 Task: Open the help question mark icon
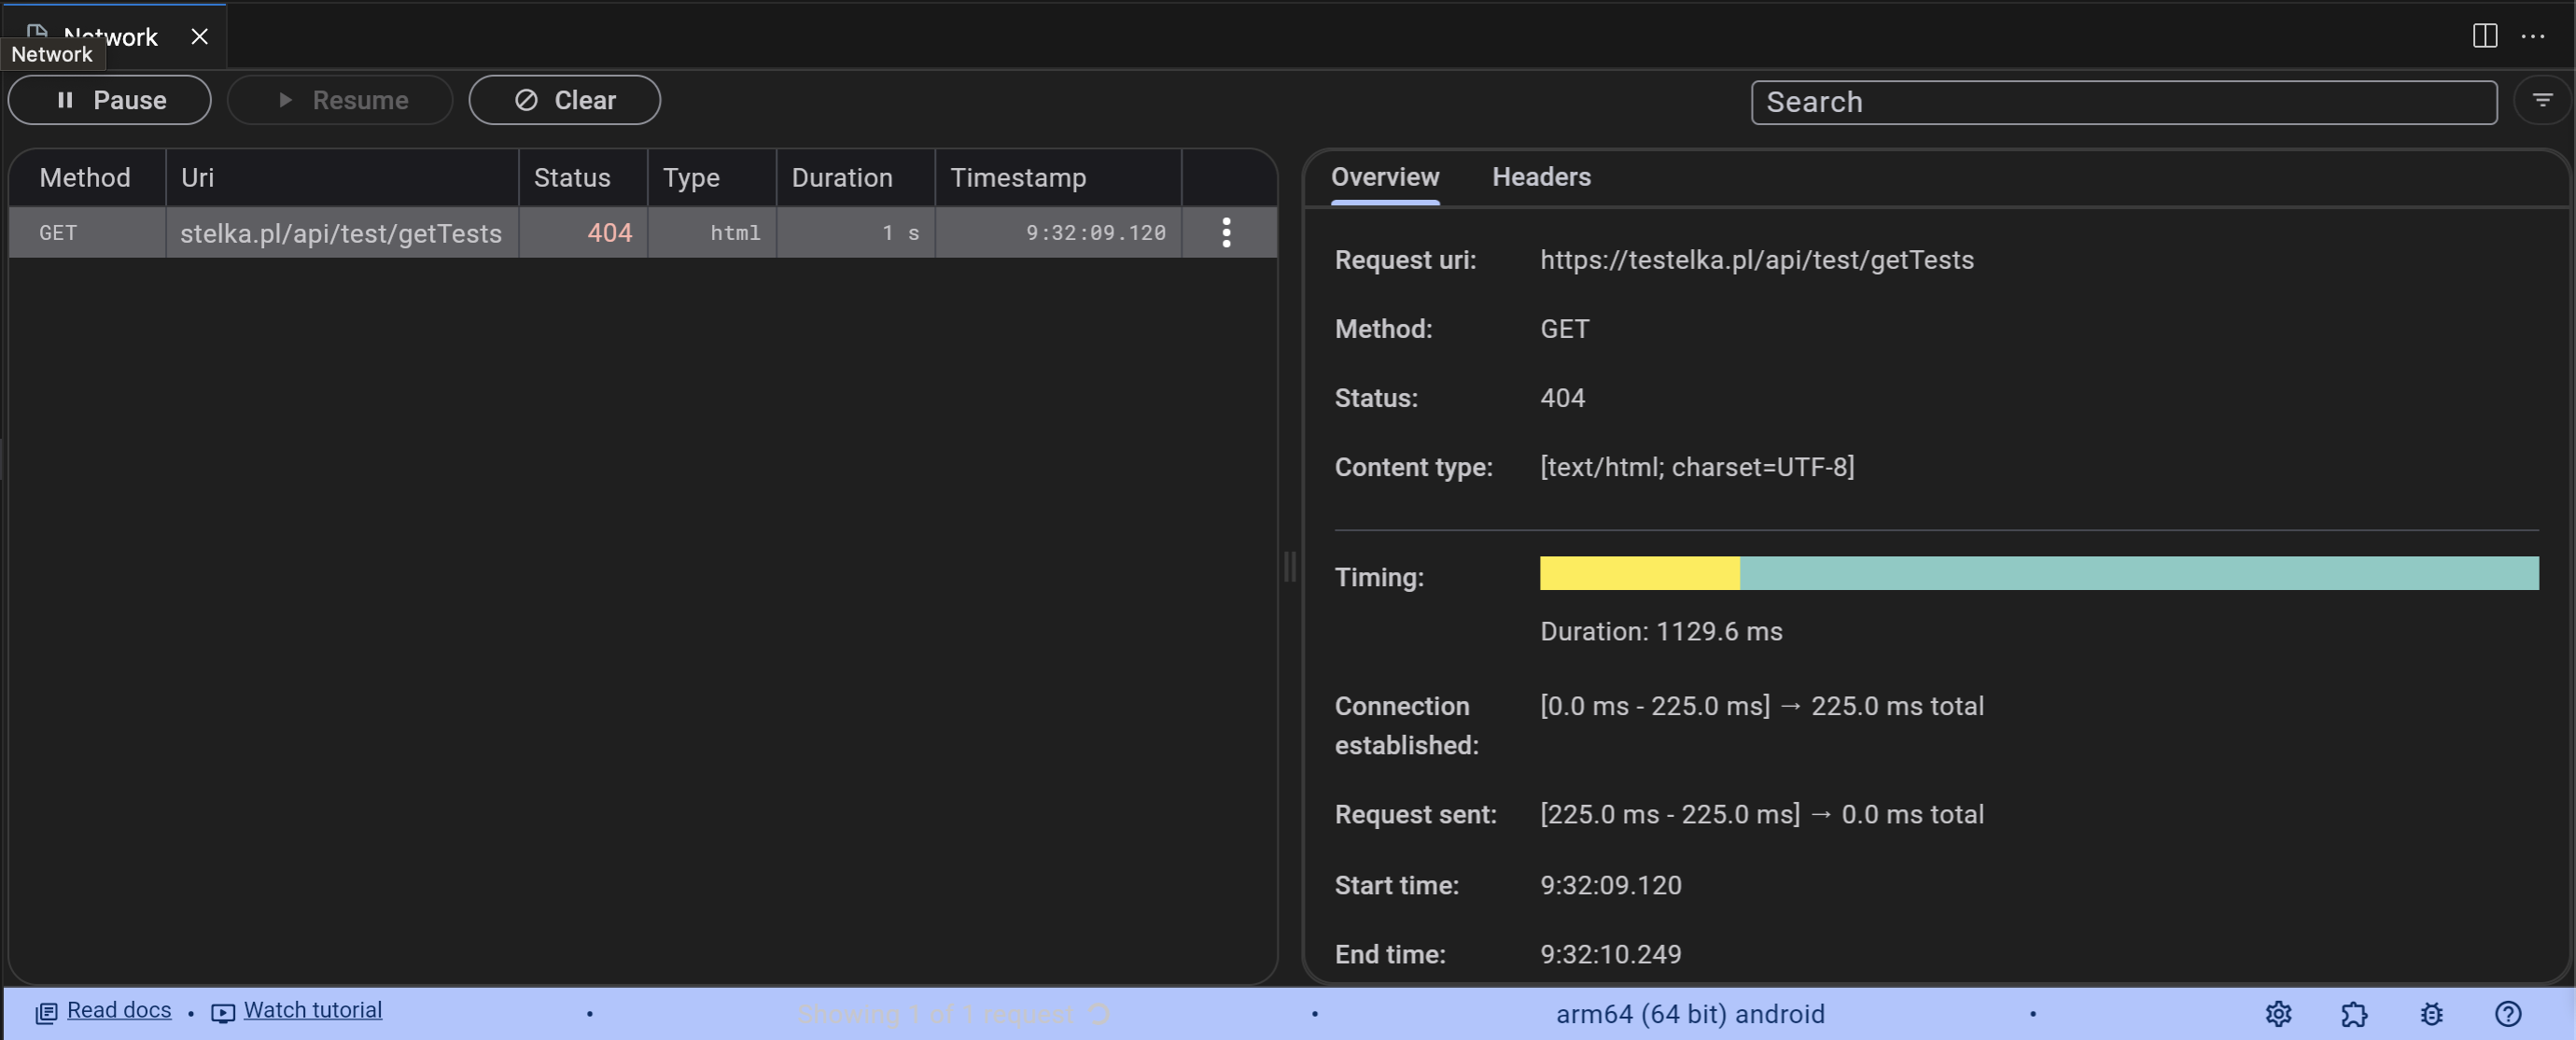tap(2507, 1014)
